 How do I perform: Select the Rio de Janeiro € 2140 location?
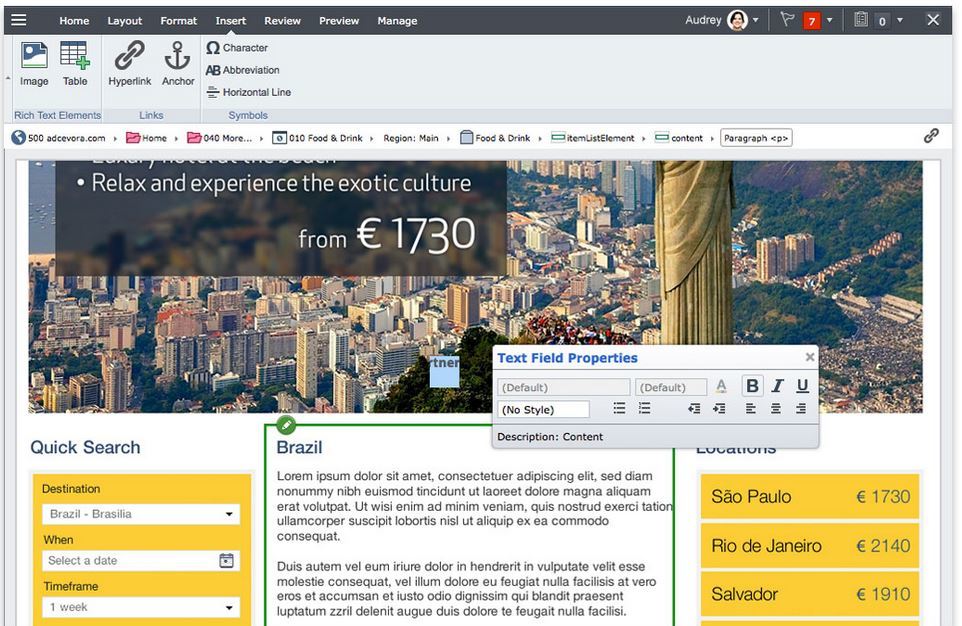coord(810,546)
